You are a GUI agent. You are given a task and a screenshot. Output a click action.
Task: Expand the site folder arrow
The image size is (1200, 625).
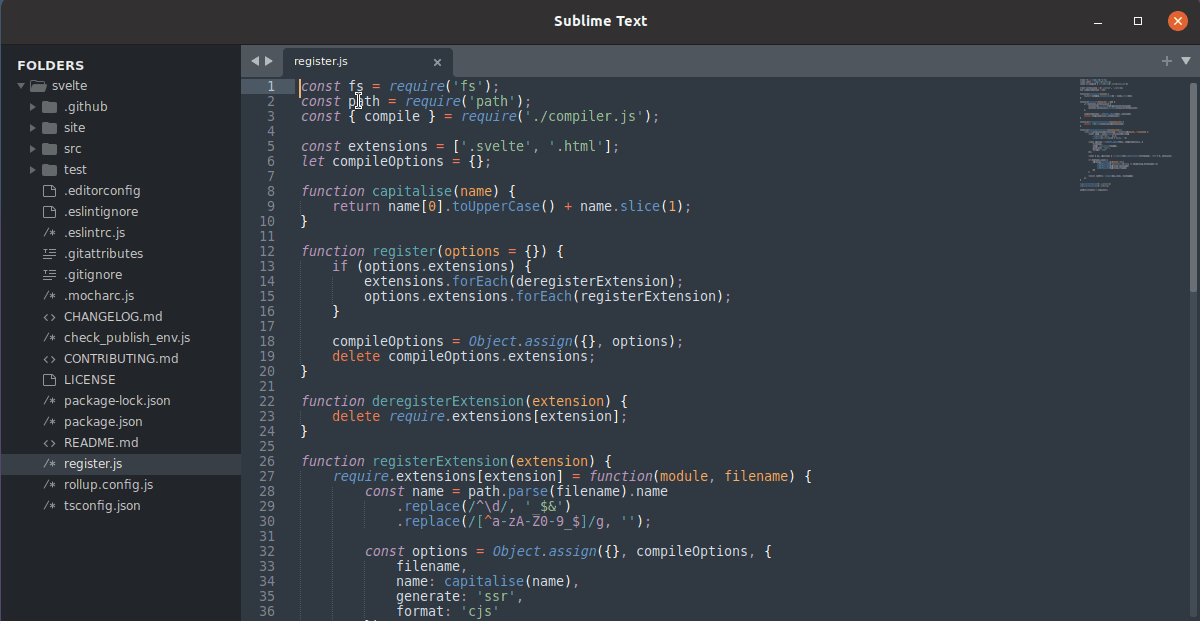point(33,128)
